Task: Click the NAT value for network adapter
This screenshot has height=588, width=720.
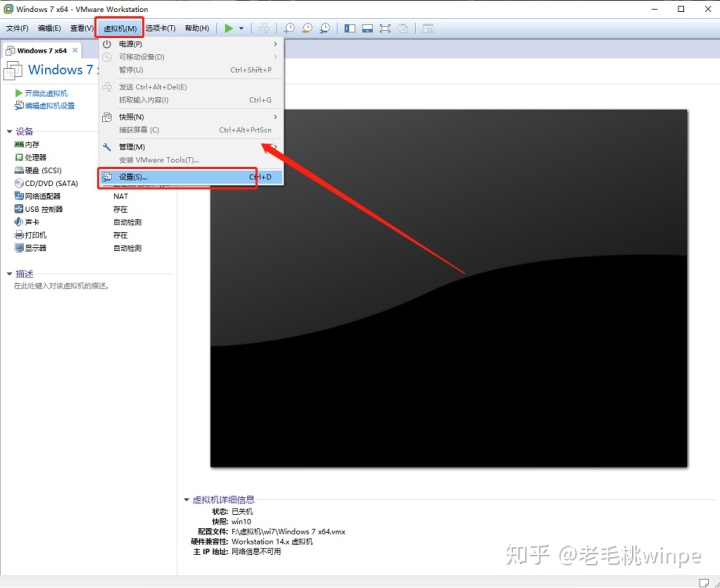Action: [121, 196]
